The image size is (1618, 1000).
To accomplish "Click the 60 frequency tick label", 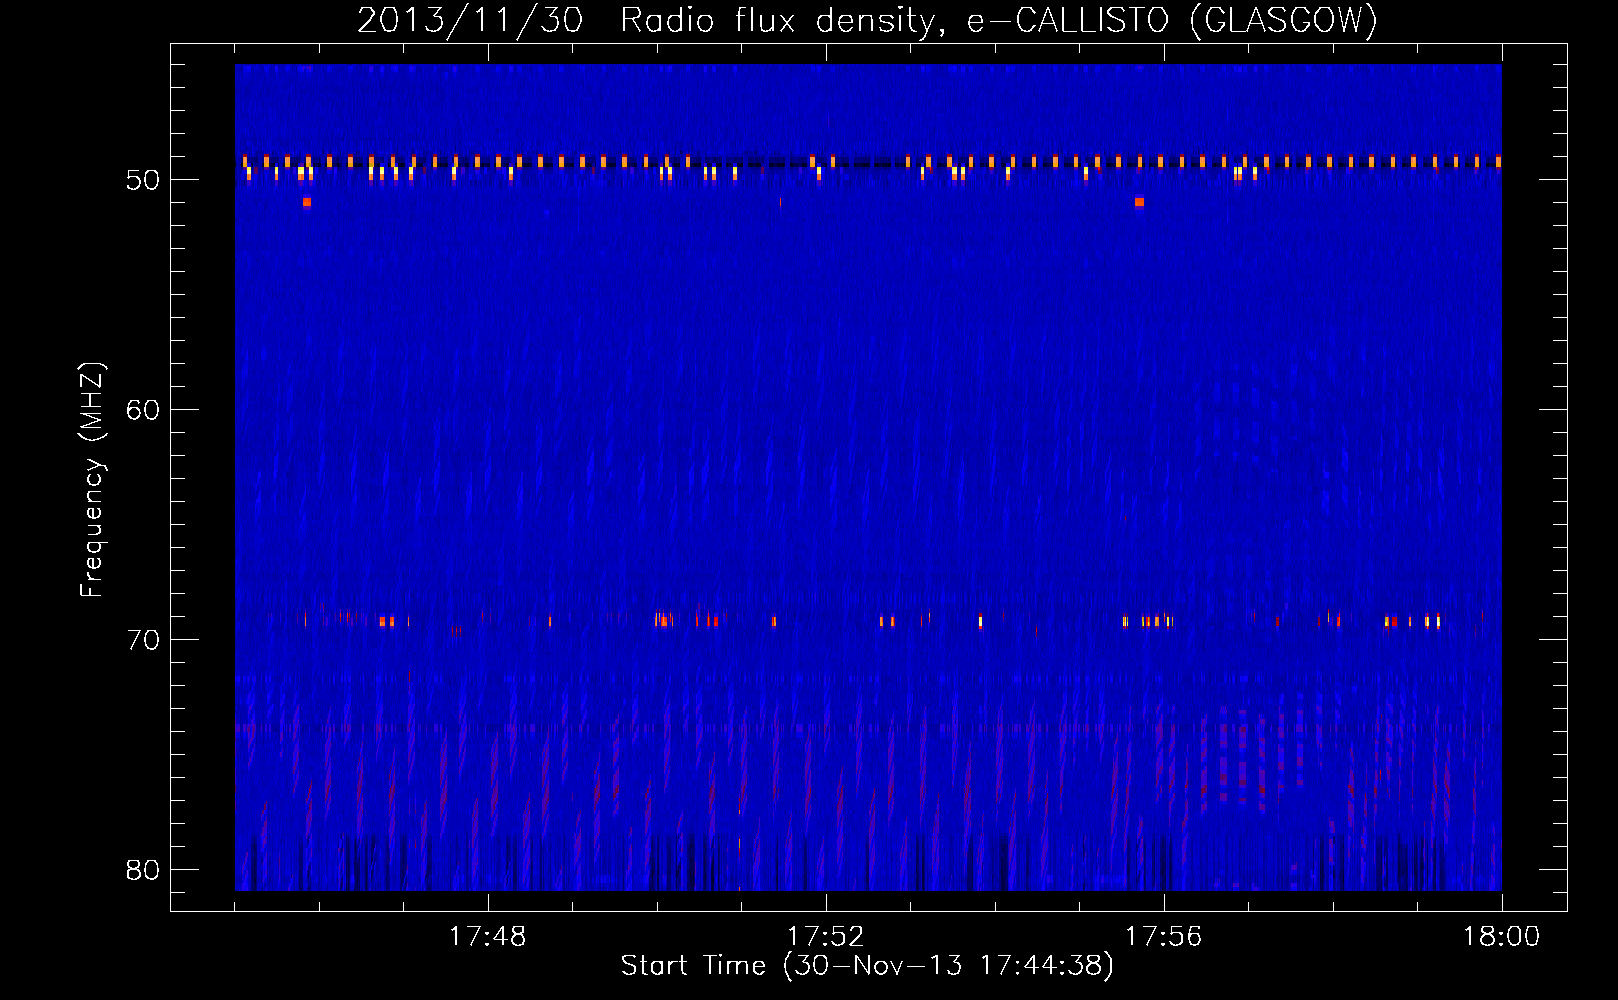I will coord(143,410).
